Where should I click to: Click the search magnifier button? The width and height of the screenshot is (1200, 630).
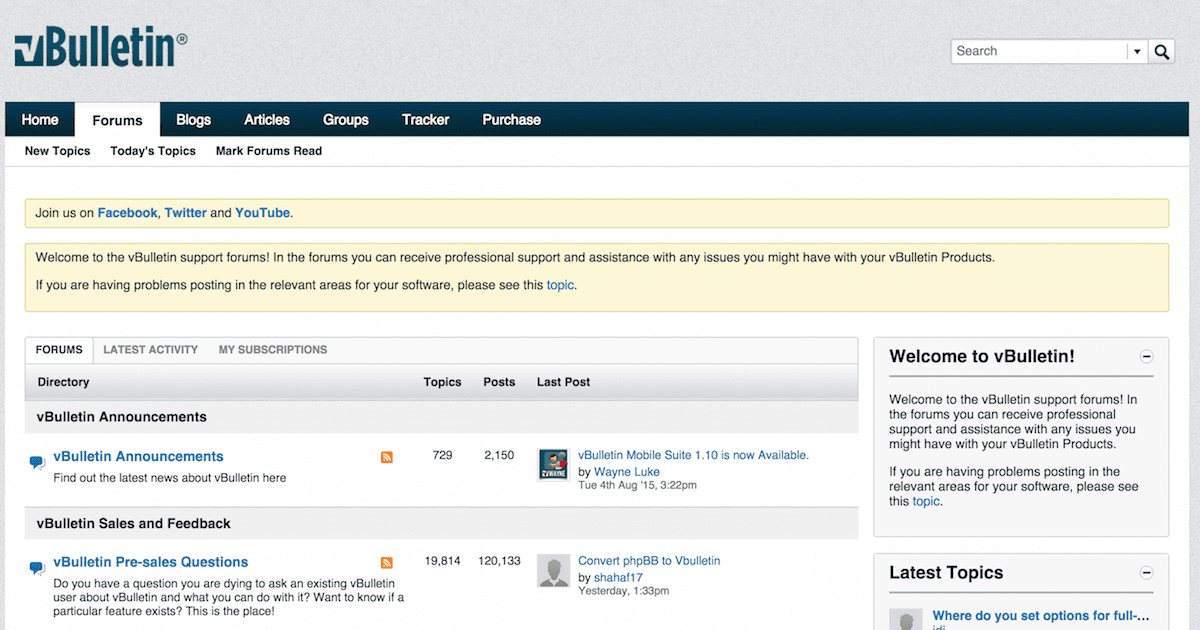coord(1161,52)
